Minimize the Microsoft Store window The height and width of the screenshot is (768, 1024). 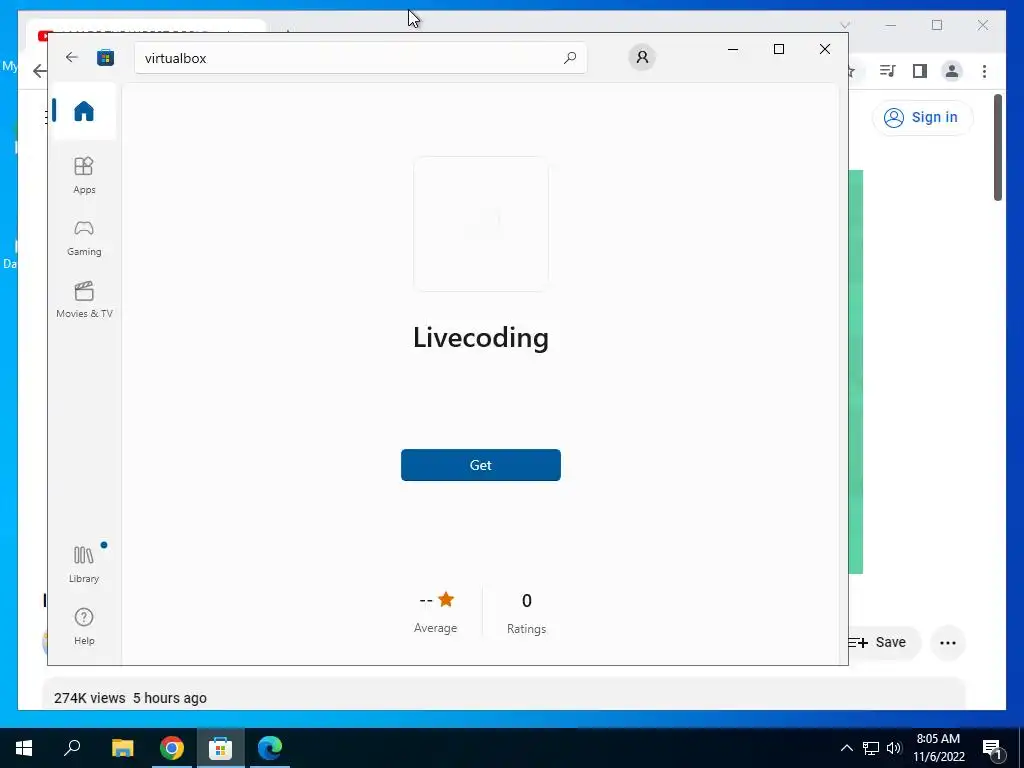[733, 49]
